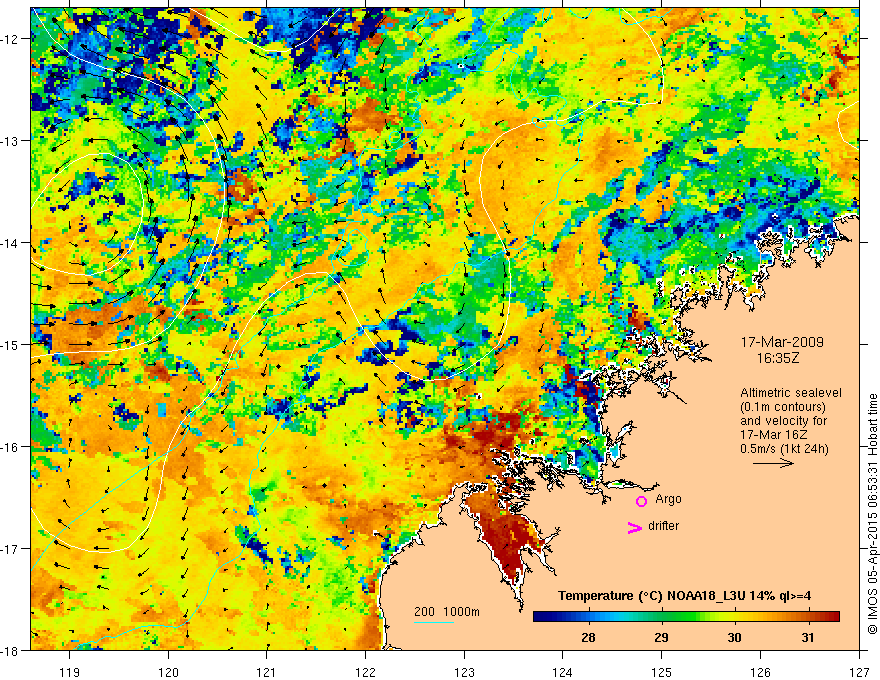Select the '16:35Z' time text
This screenshot has height=680, width=880.
[777, 357]
